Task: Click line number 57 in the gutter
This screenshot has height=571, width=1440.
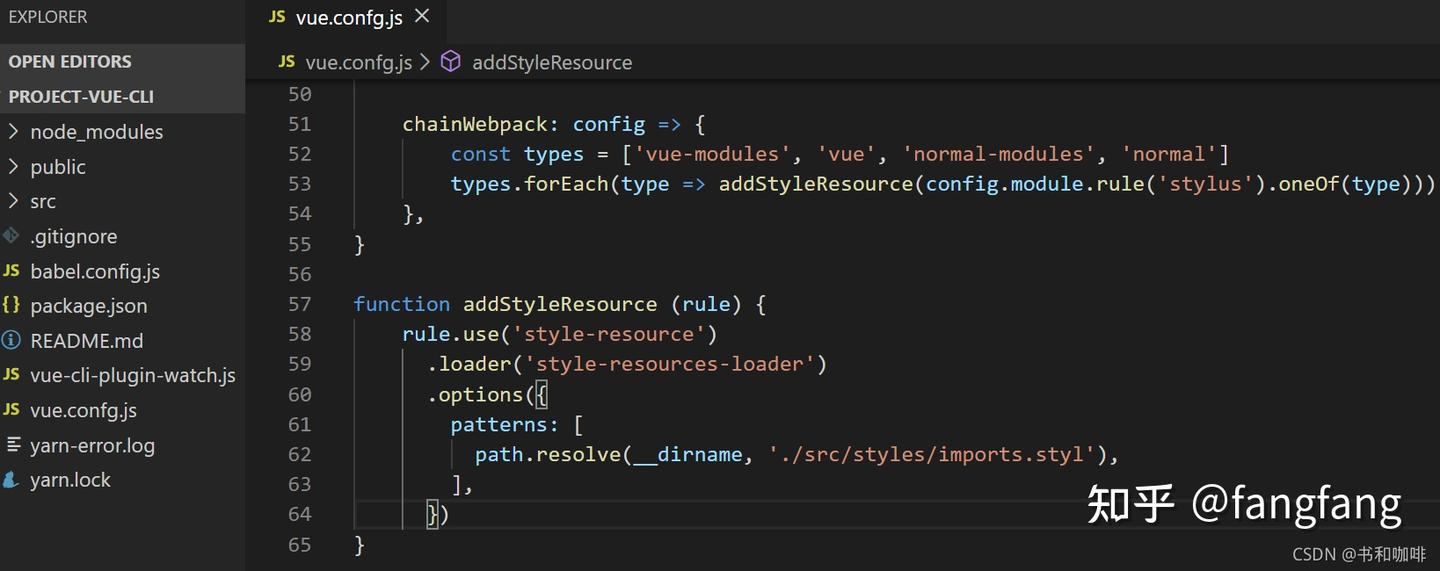Action: coord(299,304)
